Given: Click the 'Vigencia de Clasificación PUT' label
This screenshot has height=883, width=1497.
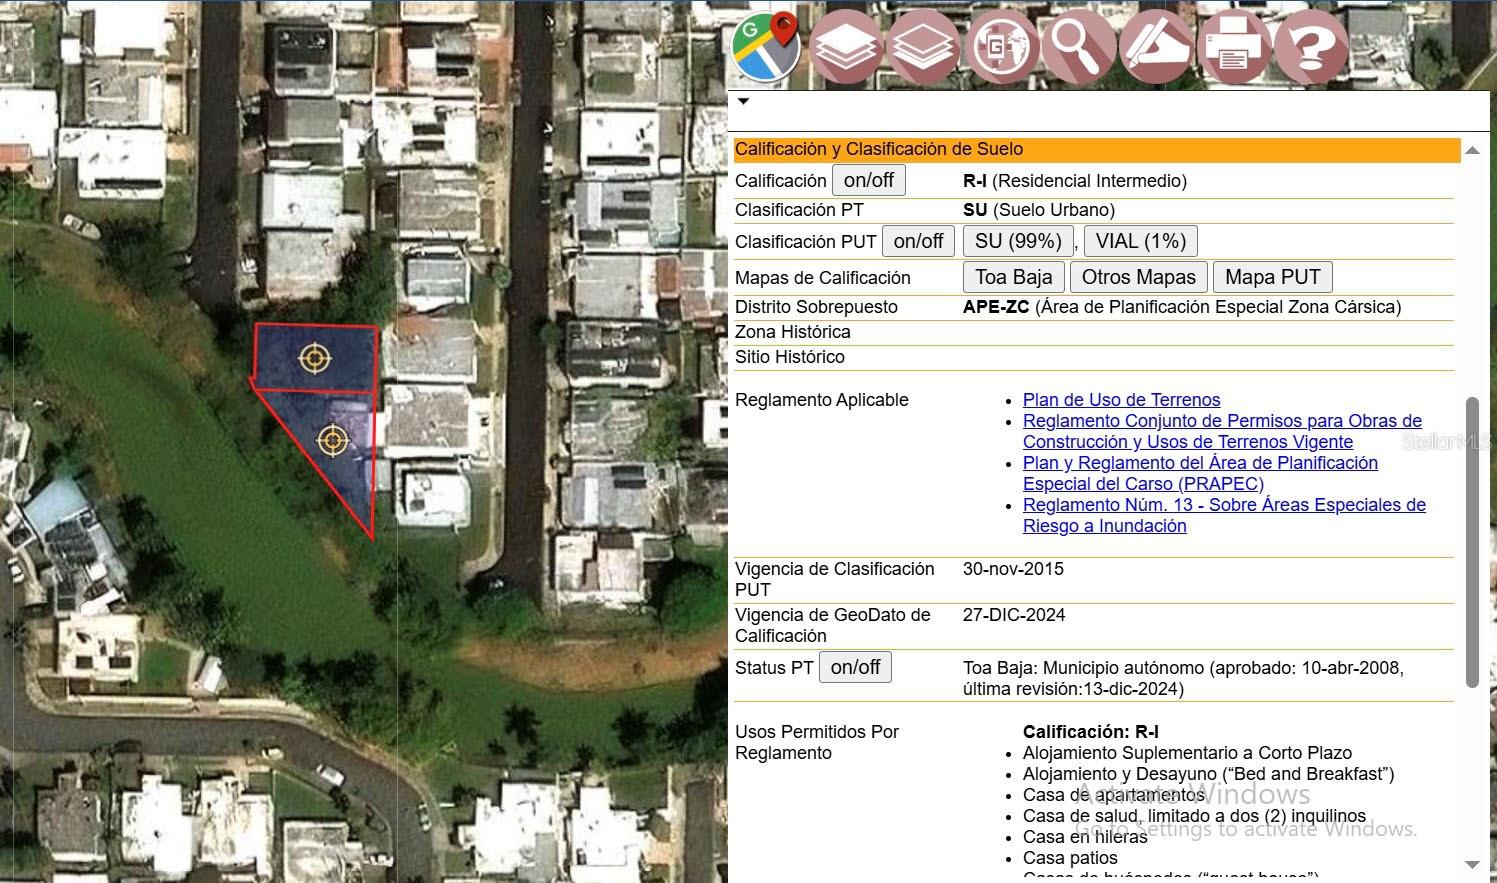Looking at the screenshot, I should pyautogui.click(x=835, y=579).
